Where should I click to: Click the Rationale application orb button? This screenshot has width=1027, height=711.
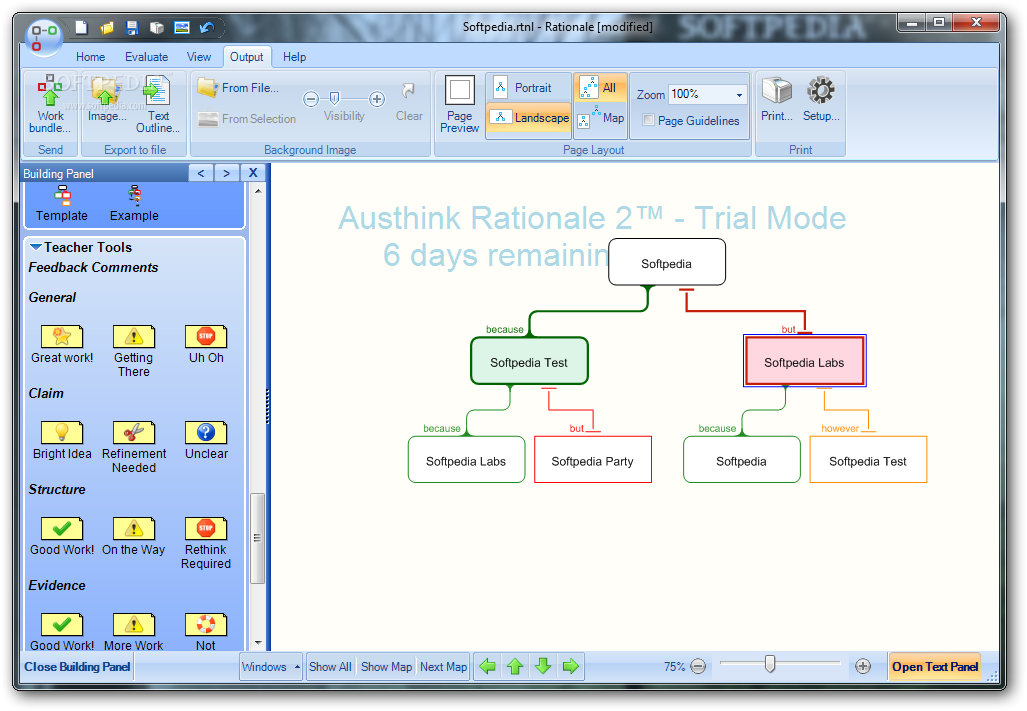pos(44,37)
